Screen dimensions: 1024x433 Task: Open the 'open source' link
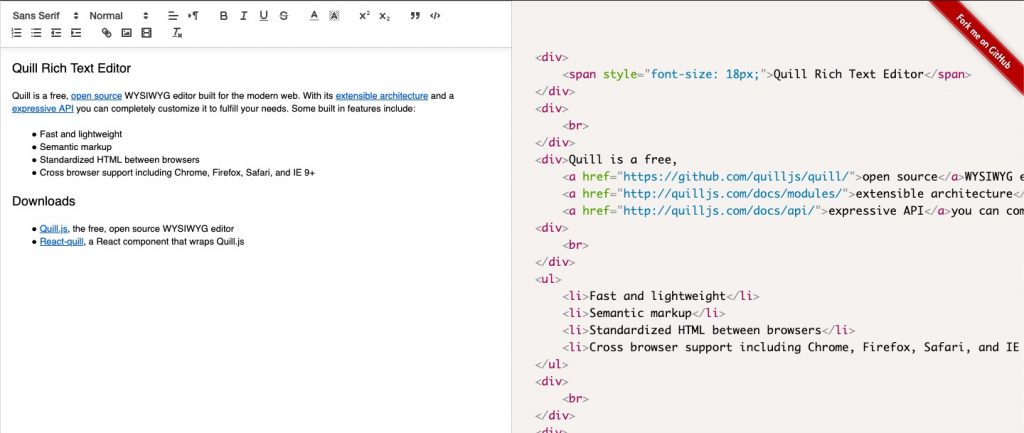click(x=97, y=96)
